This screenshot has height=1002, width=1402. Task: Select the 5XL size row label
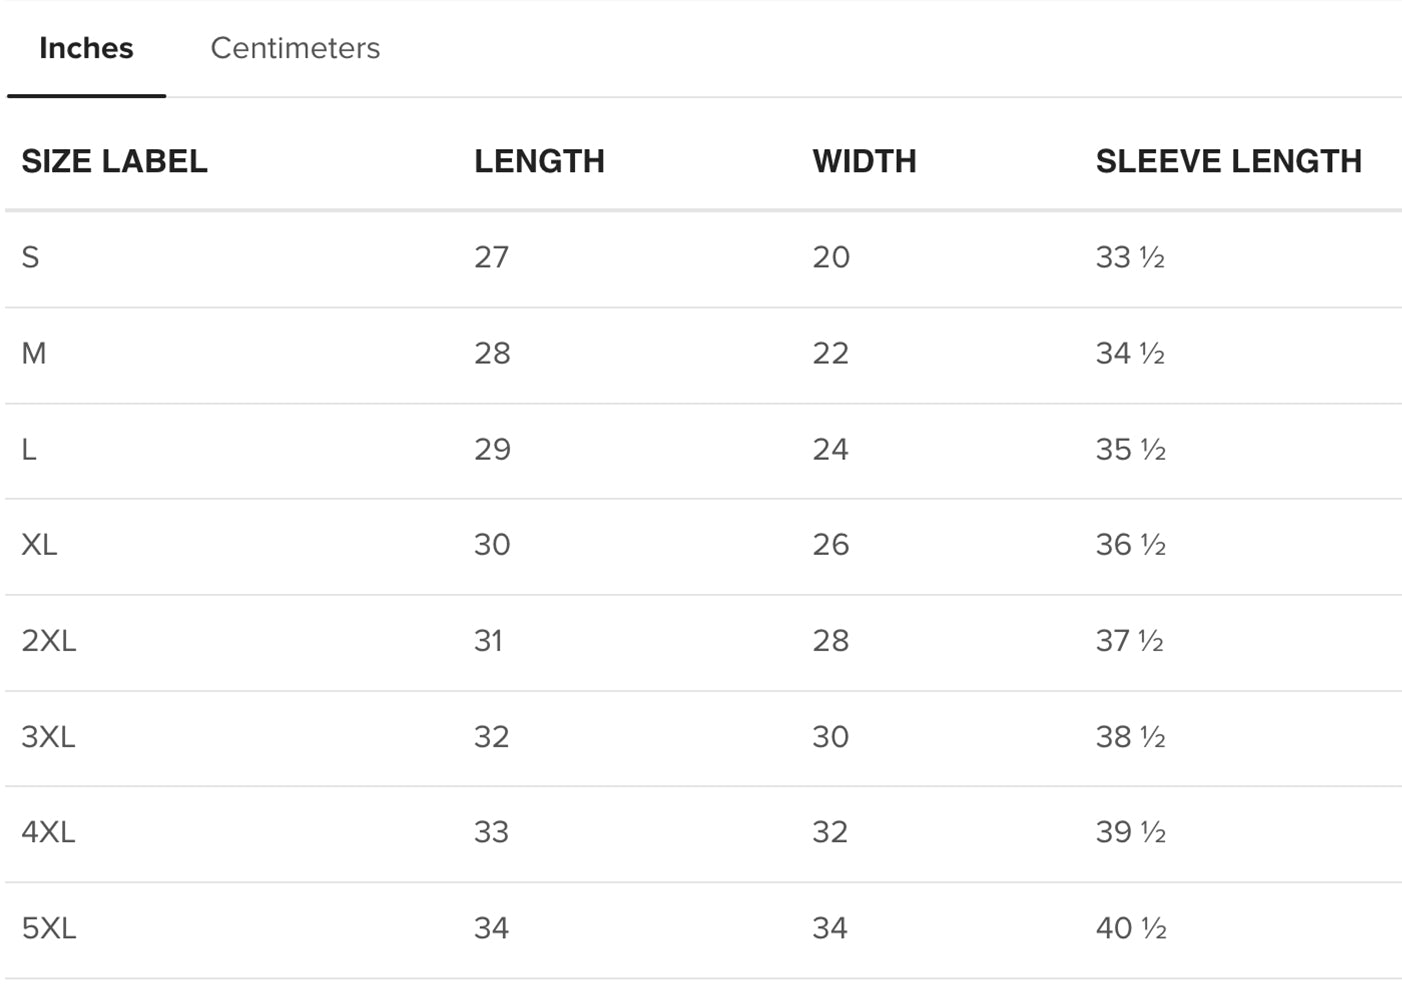[49, 927]
